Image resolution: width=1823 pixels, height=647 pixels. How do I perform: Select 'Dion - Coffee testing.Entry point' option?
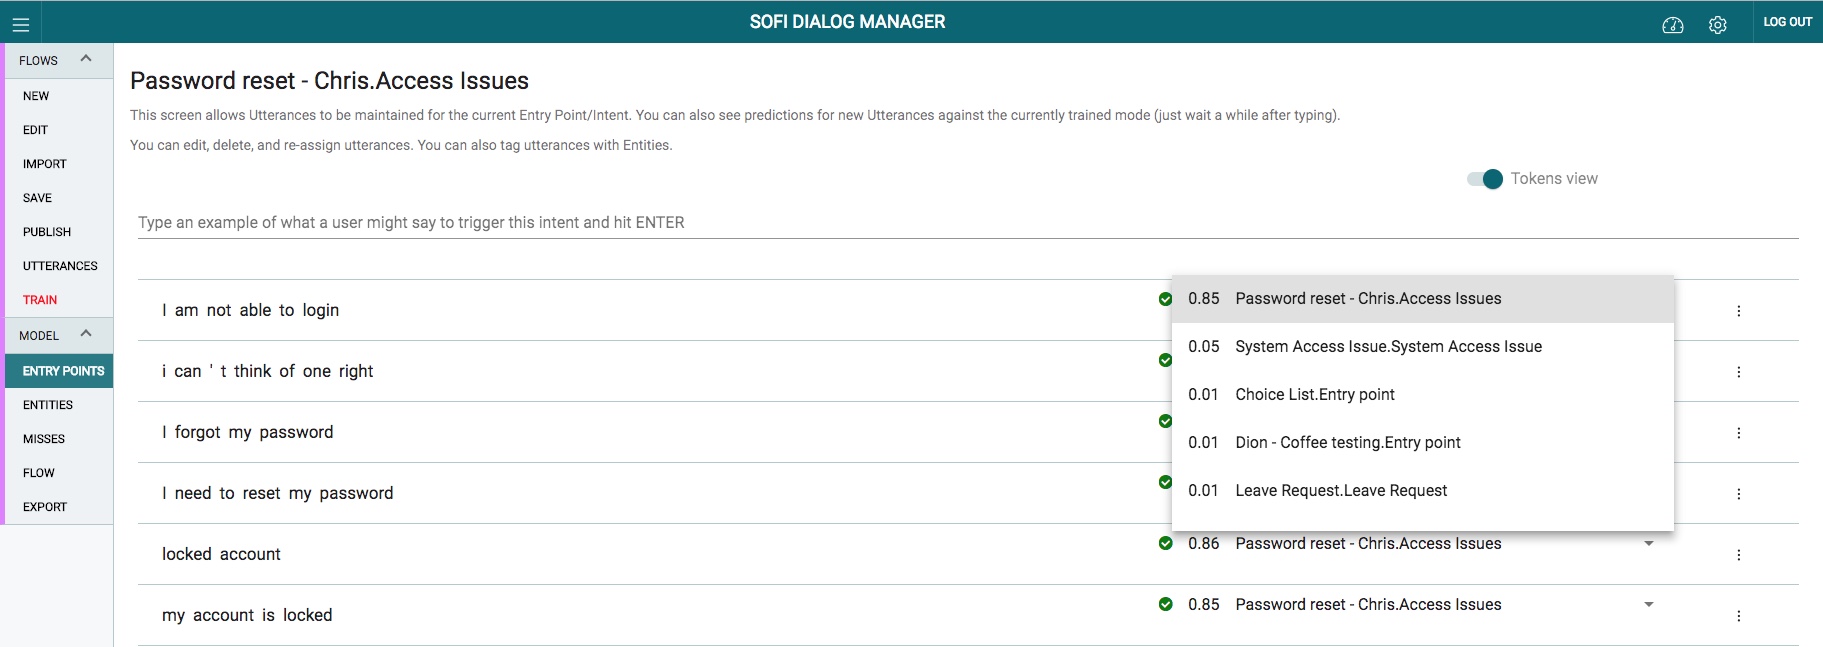(1422, 443)
